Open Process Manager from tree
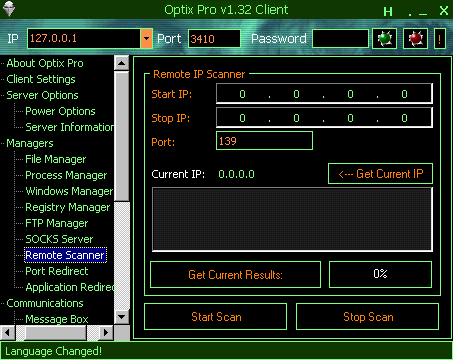The width and height of the screenshot is (453, 360). (66, 175)
